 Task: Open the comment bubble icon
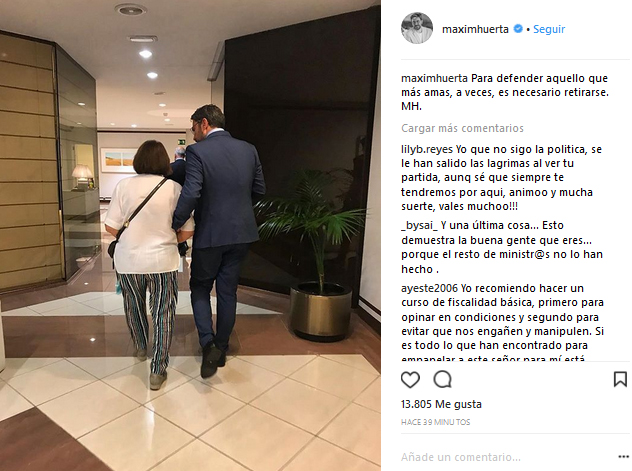pos(443,379)
